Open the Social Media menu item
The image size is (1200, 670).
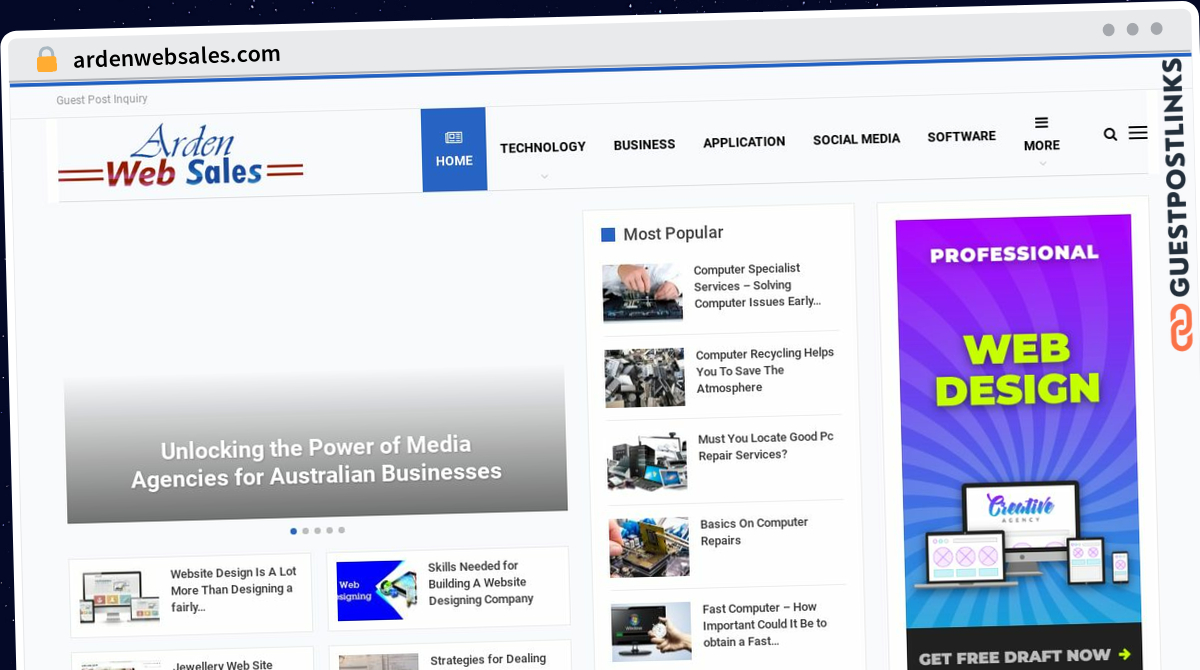point(856,139)
